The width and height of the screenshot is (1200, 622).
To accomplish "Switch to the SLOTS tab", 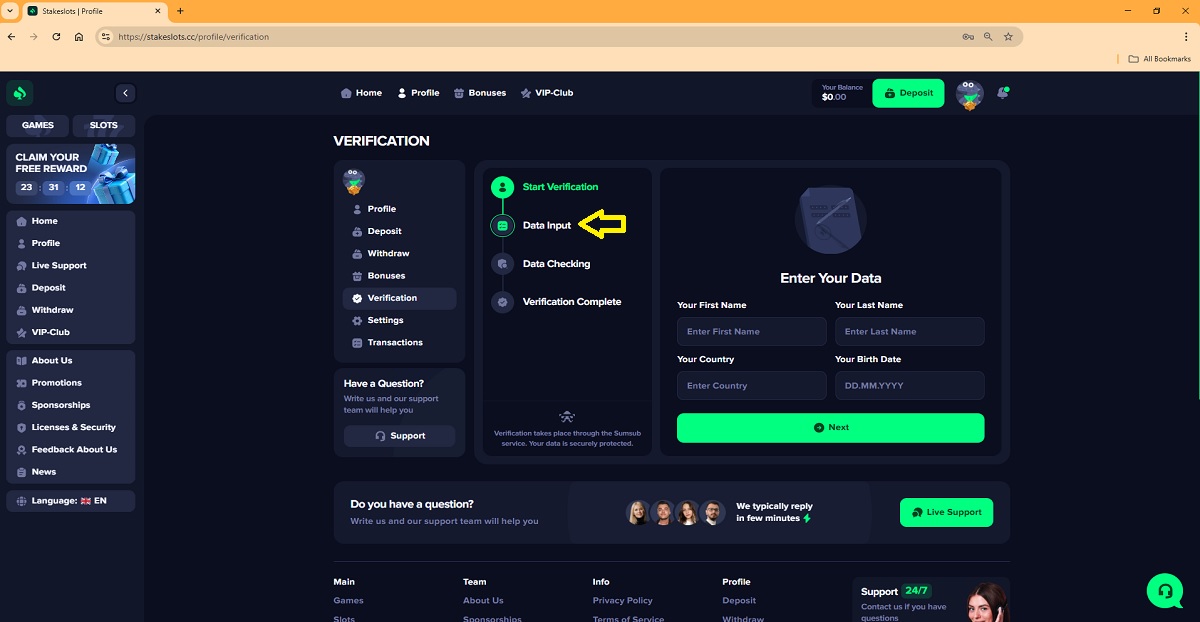I will [x=104, y=126].
